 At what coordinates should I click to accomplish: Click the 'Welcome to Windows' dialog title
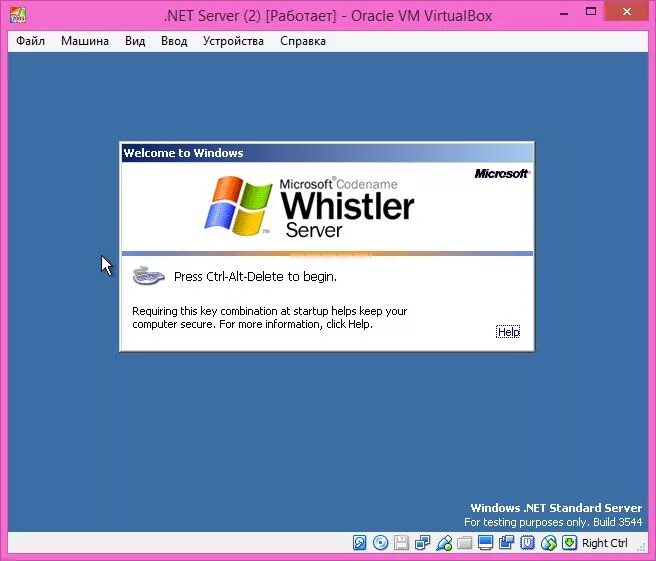[183, 153]
